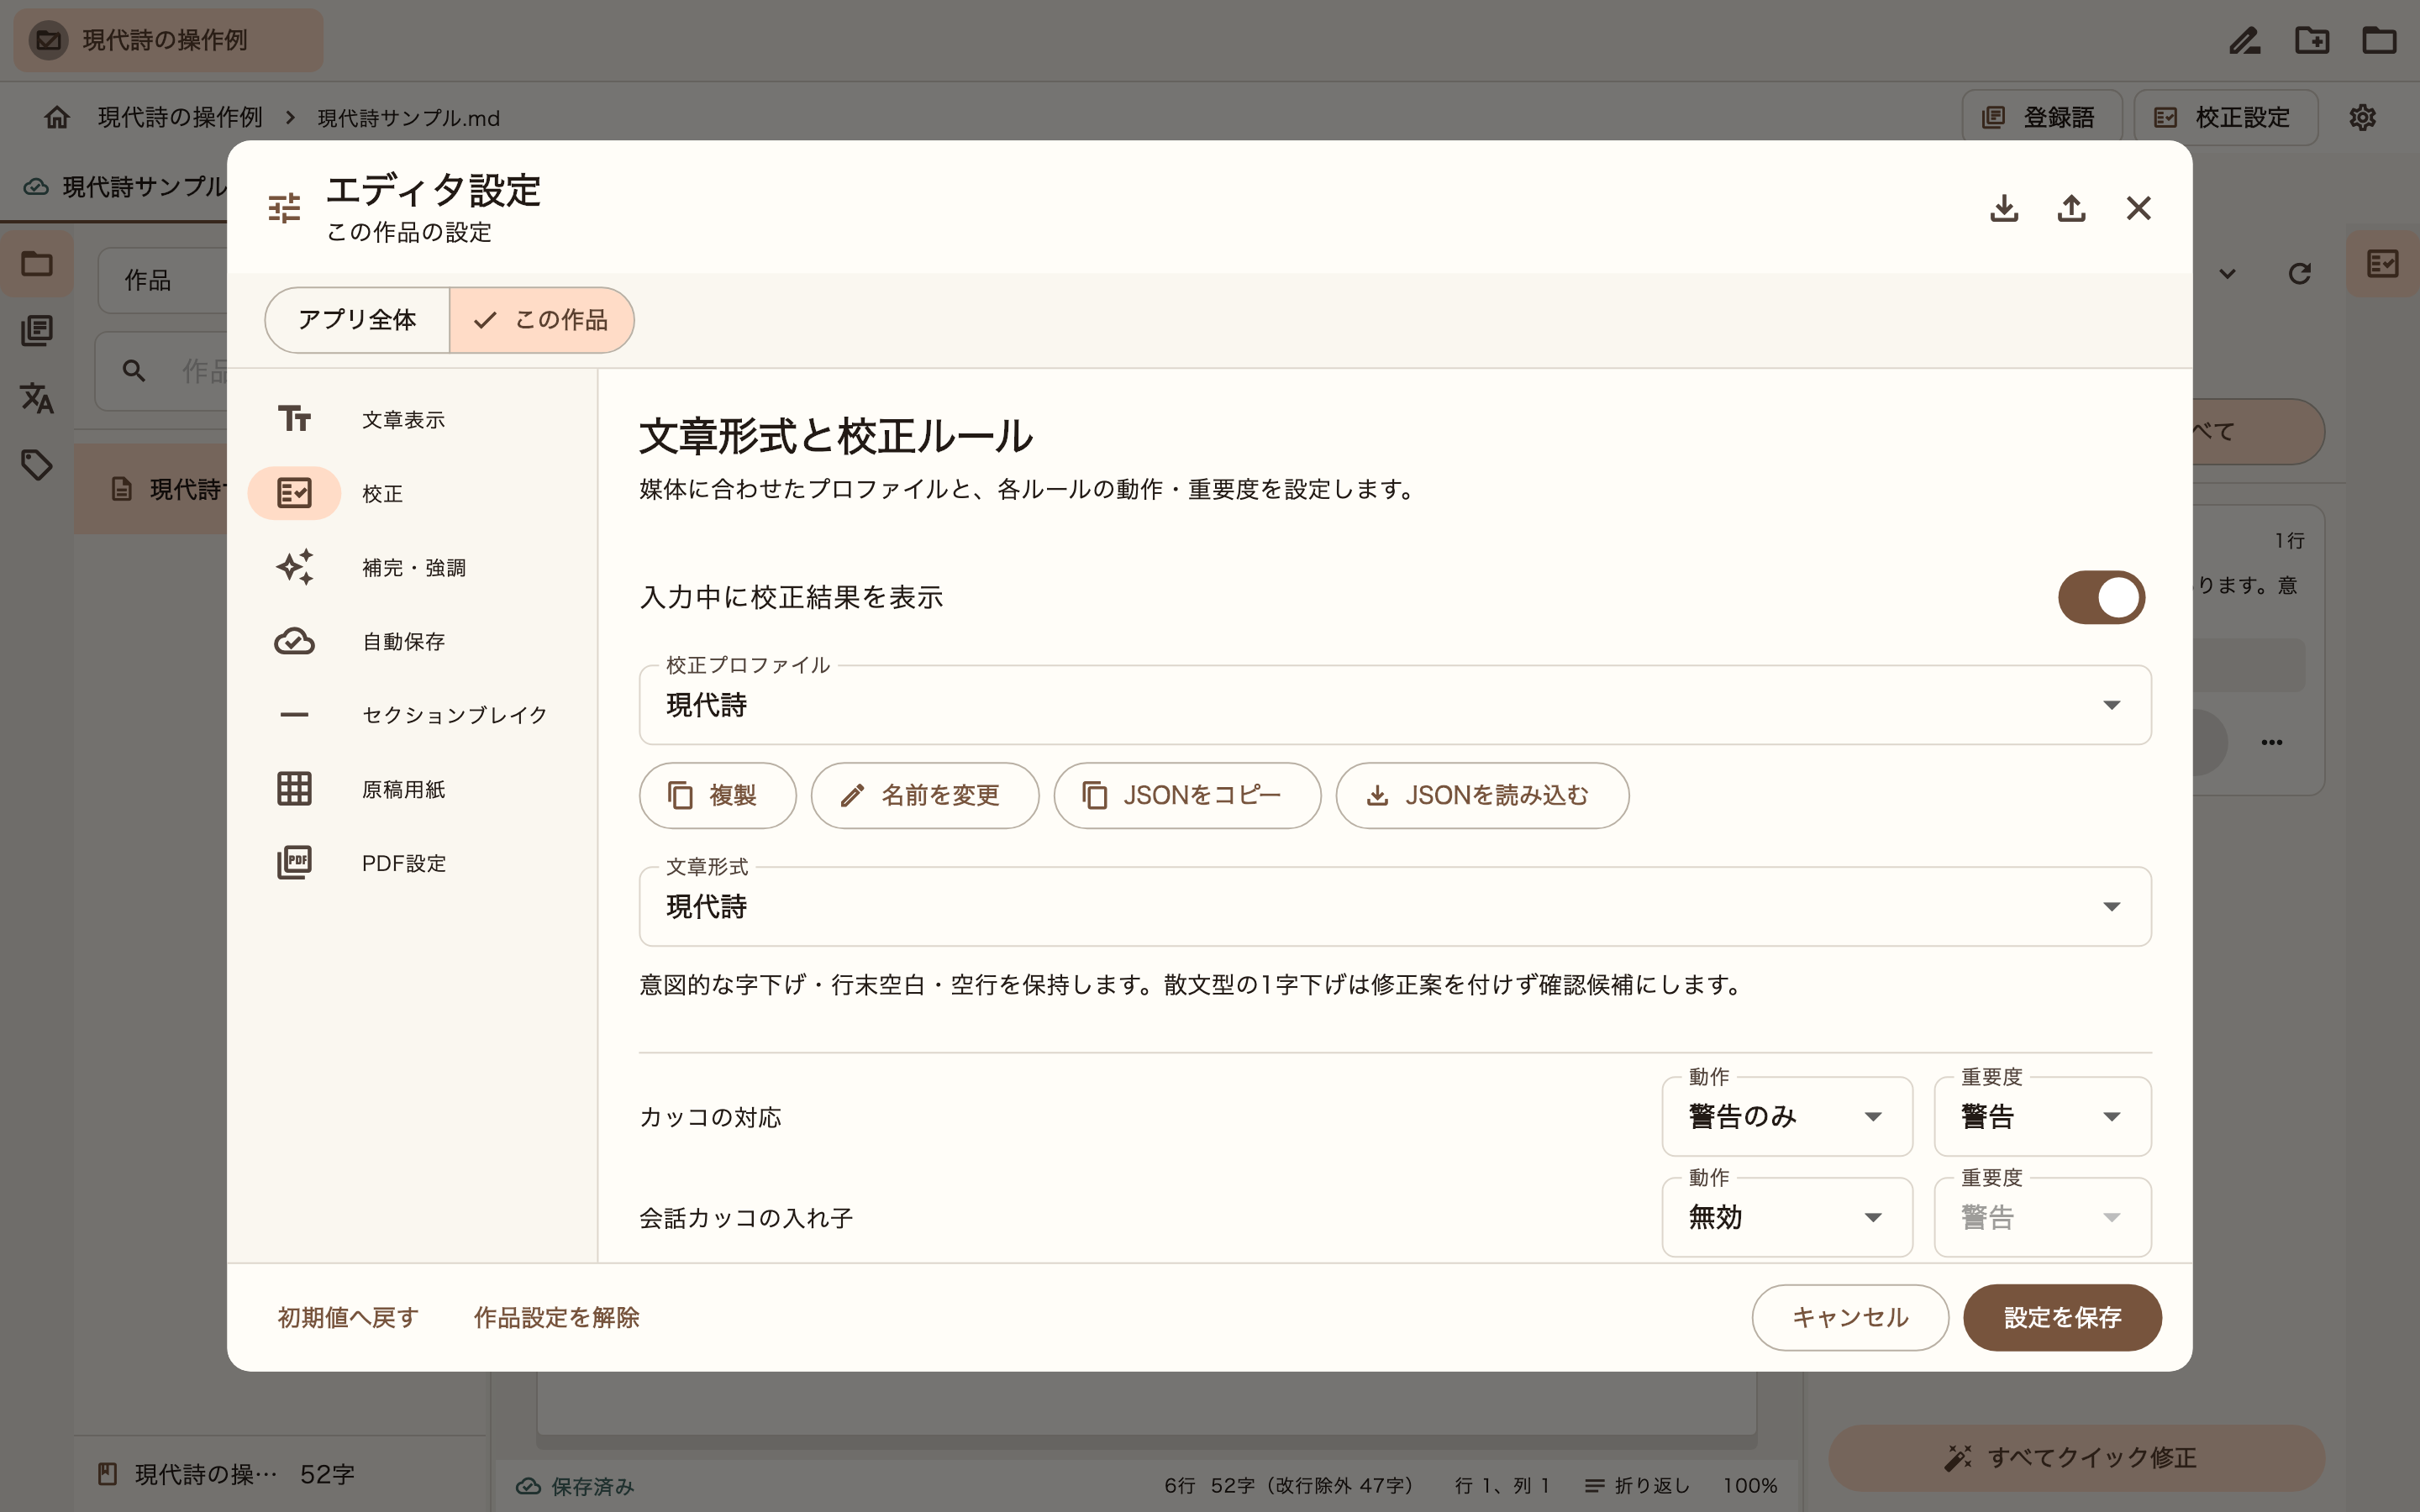Expand the 校正プロファイル dropdown
2420x1512 pixels.
pos(1395,705)
